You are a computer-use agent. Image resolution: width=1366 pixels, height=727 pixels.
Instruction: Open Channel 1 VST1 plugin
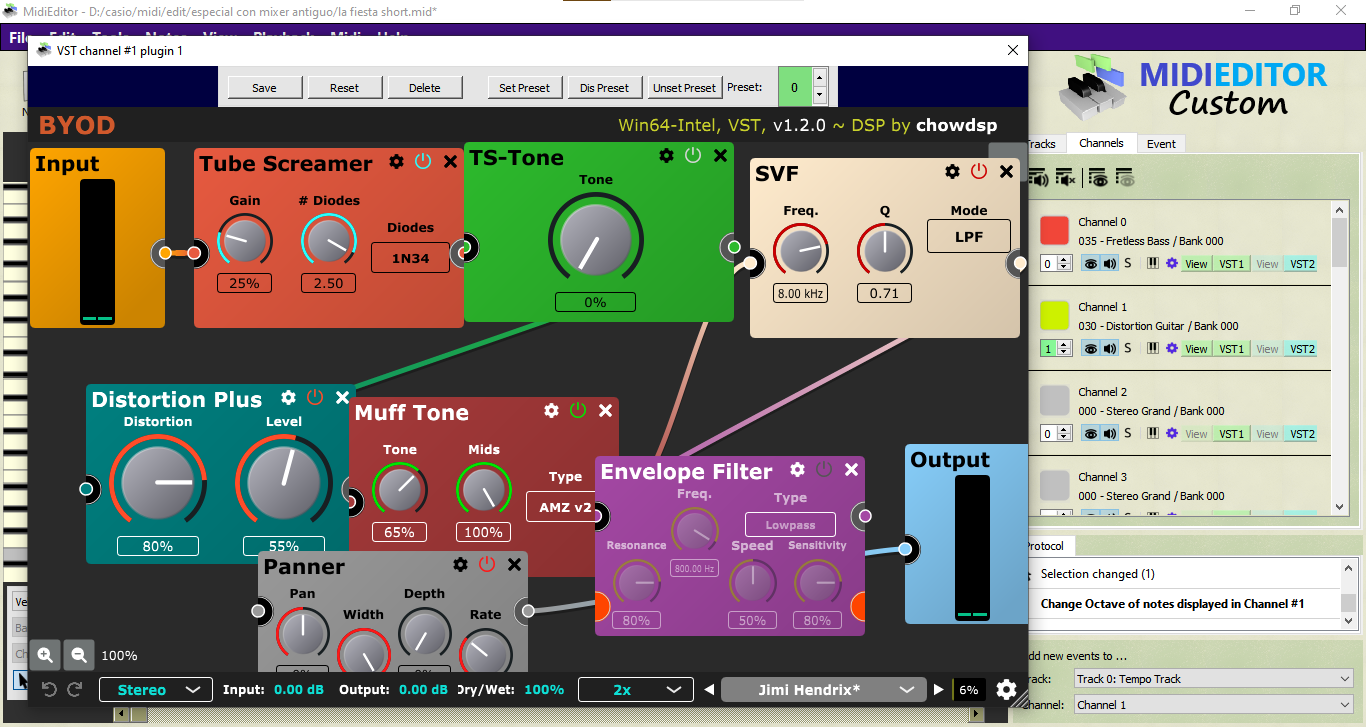tap(1231, 349)
